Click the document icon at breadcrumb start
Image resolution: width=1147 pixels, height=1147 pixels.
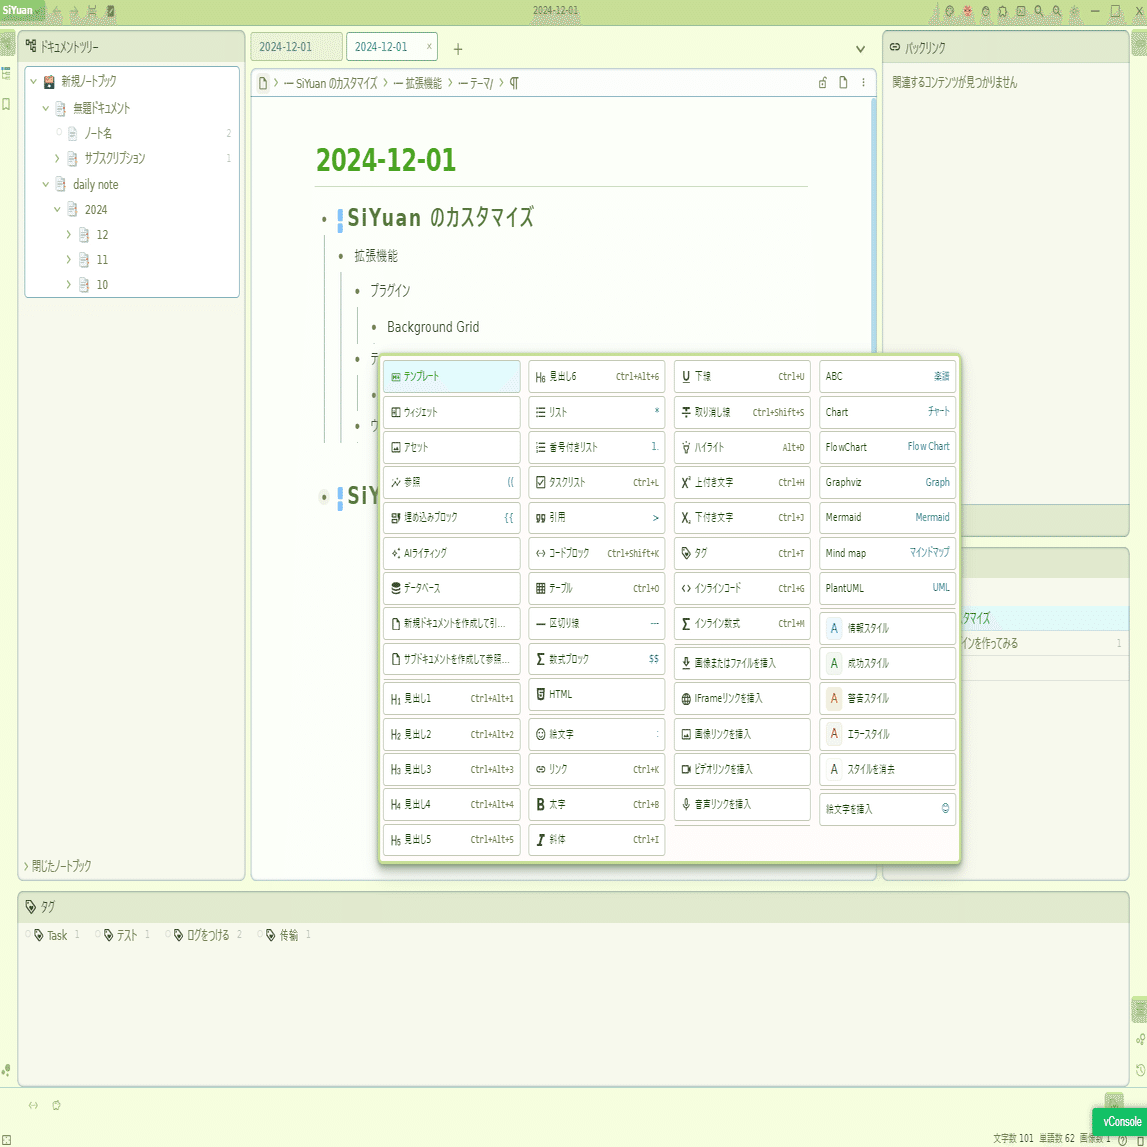click(x=263, y=83)
